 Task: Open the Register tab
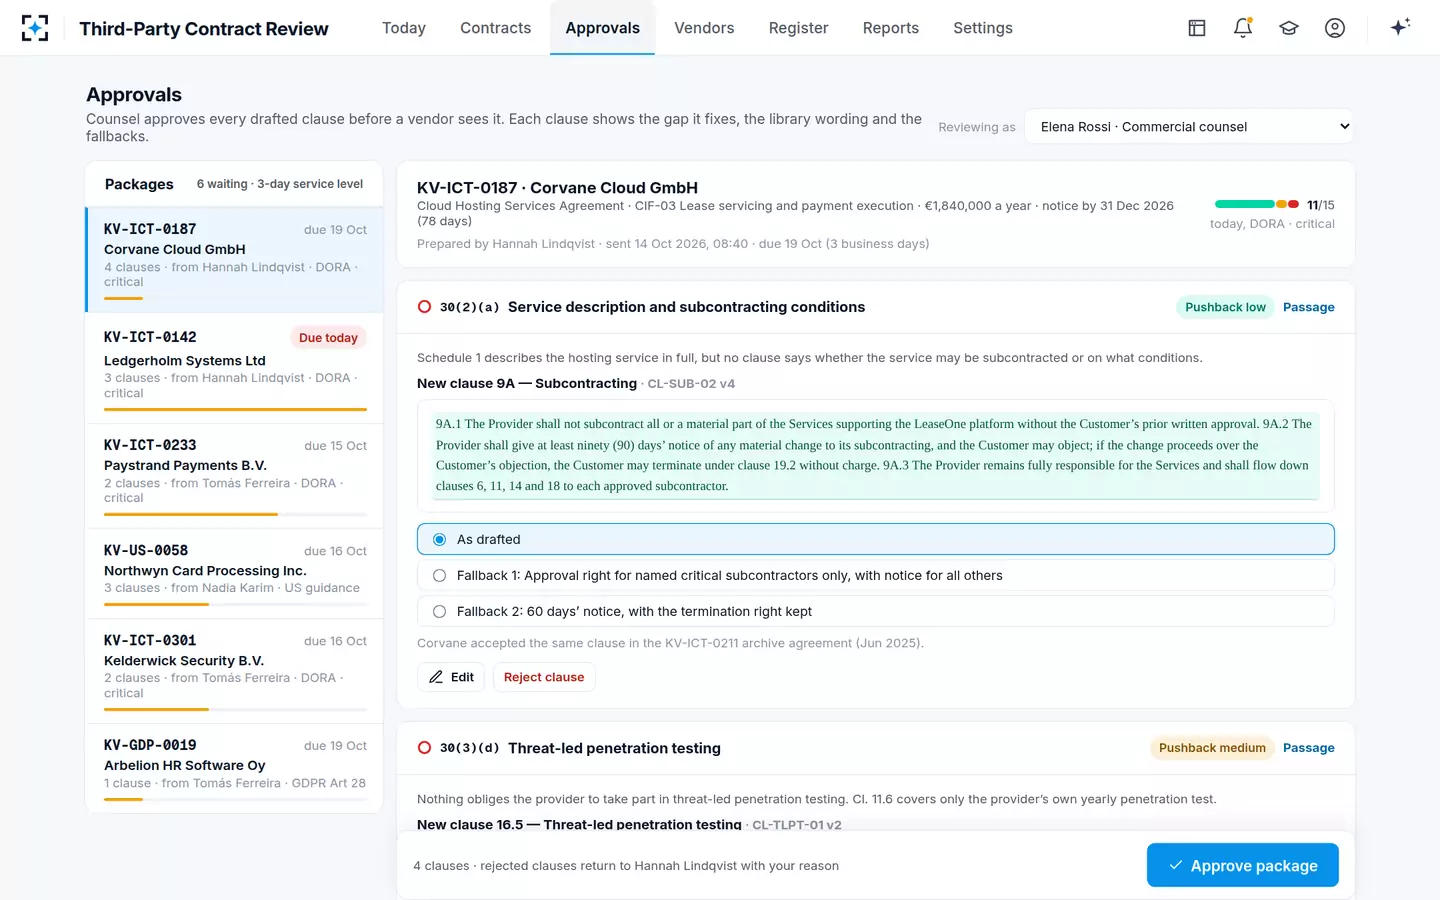click(x=799, y=28)
